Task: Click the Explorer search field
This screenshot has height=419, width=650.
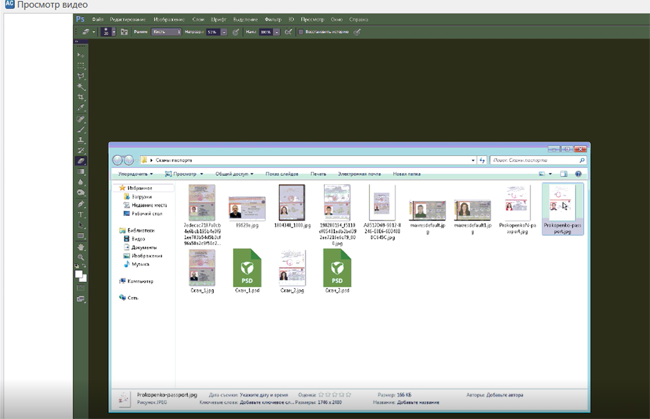Action: click(538, 160)
